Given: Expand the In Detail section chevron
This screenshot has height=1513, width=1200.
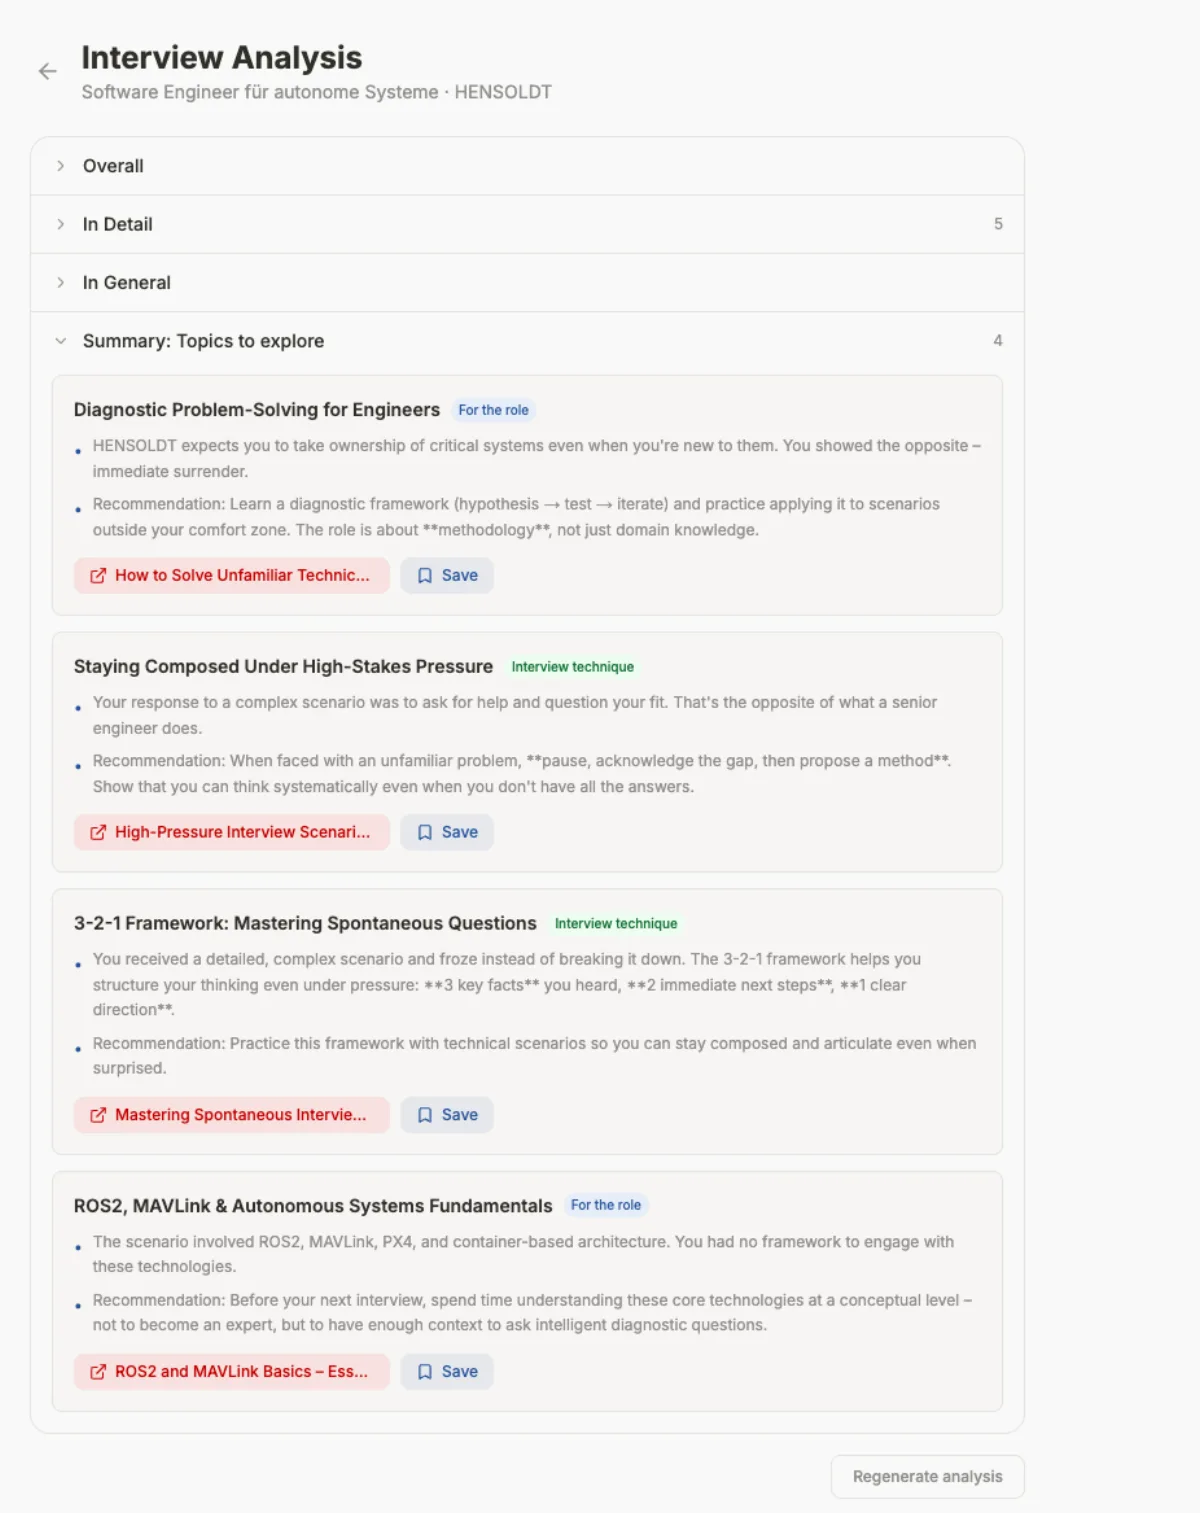Looking at the screenshot, I should tap(61, 224).
